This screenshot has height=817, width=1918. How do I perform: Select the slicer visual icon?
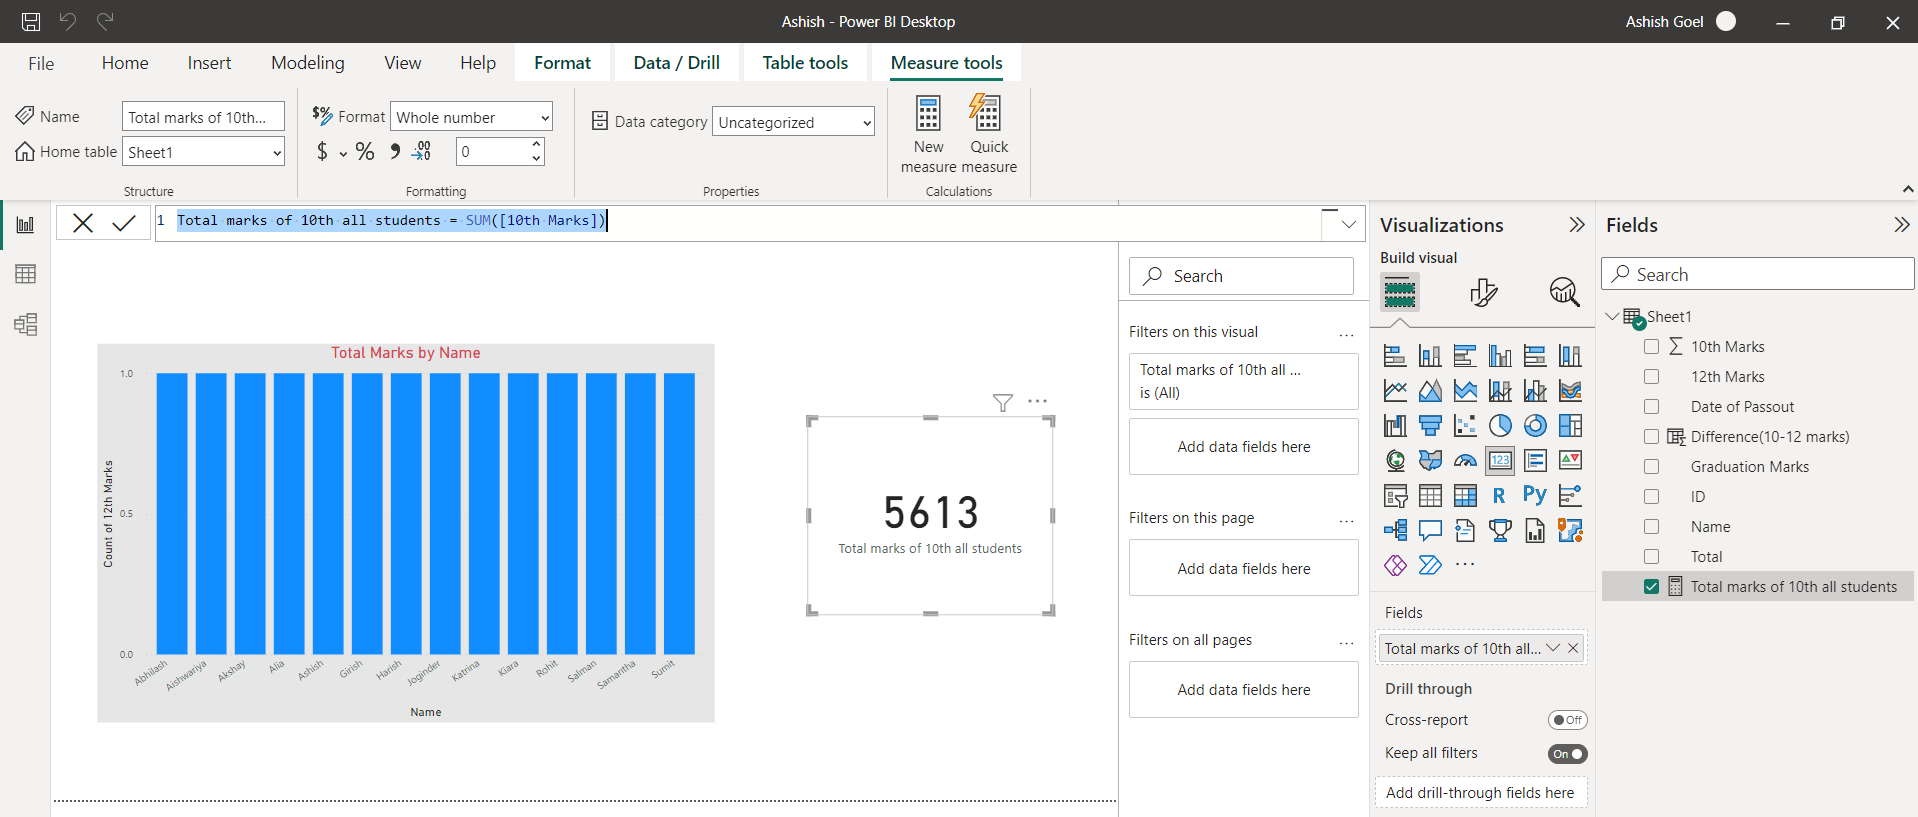[x=1395, y=495]
